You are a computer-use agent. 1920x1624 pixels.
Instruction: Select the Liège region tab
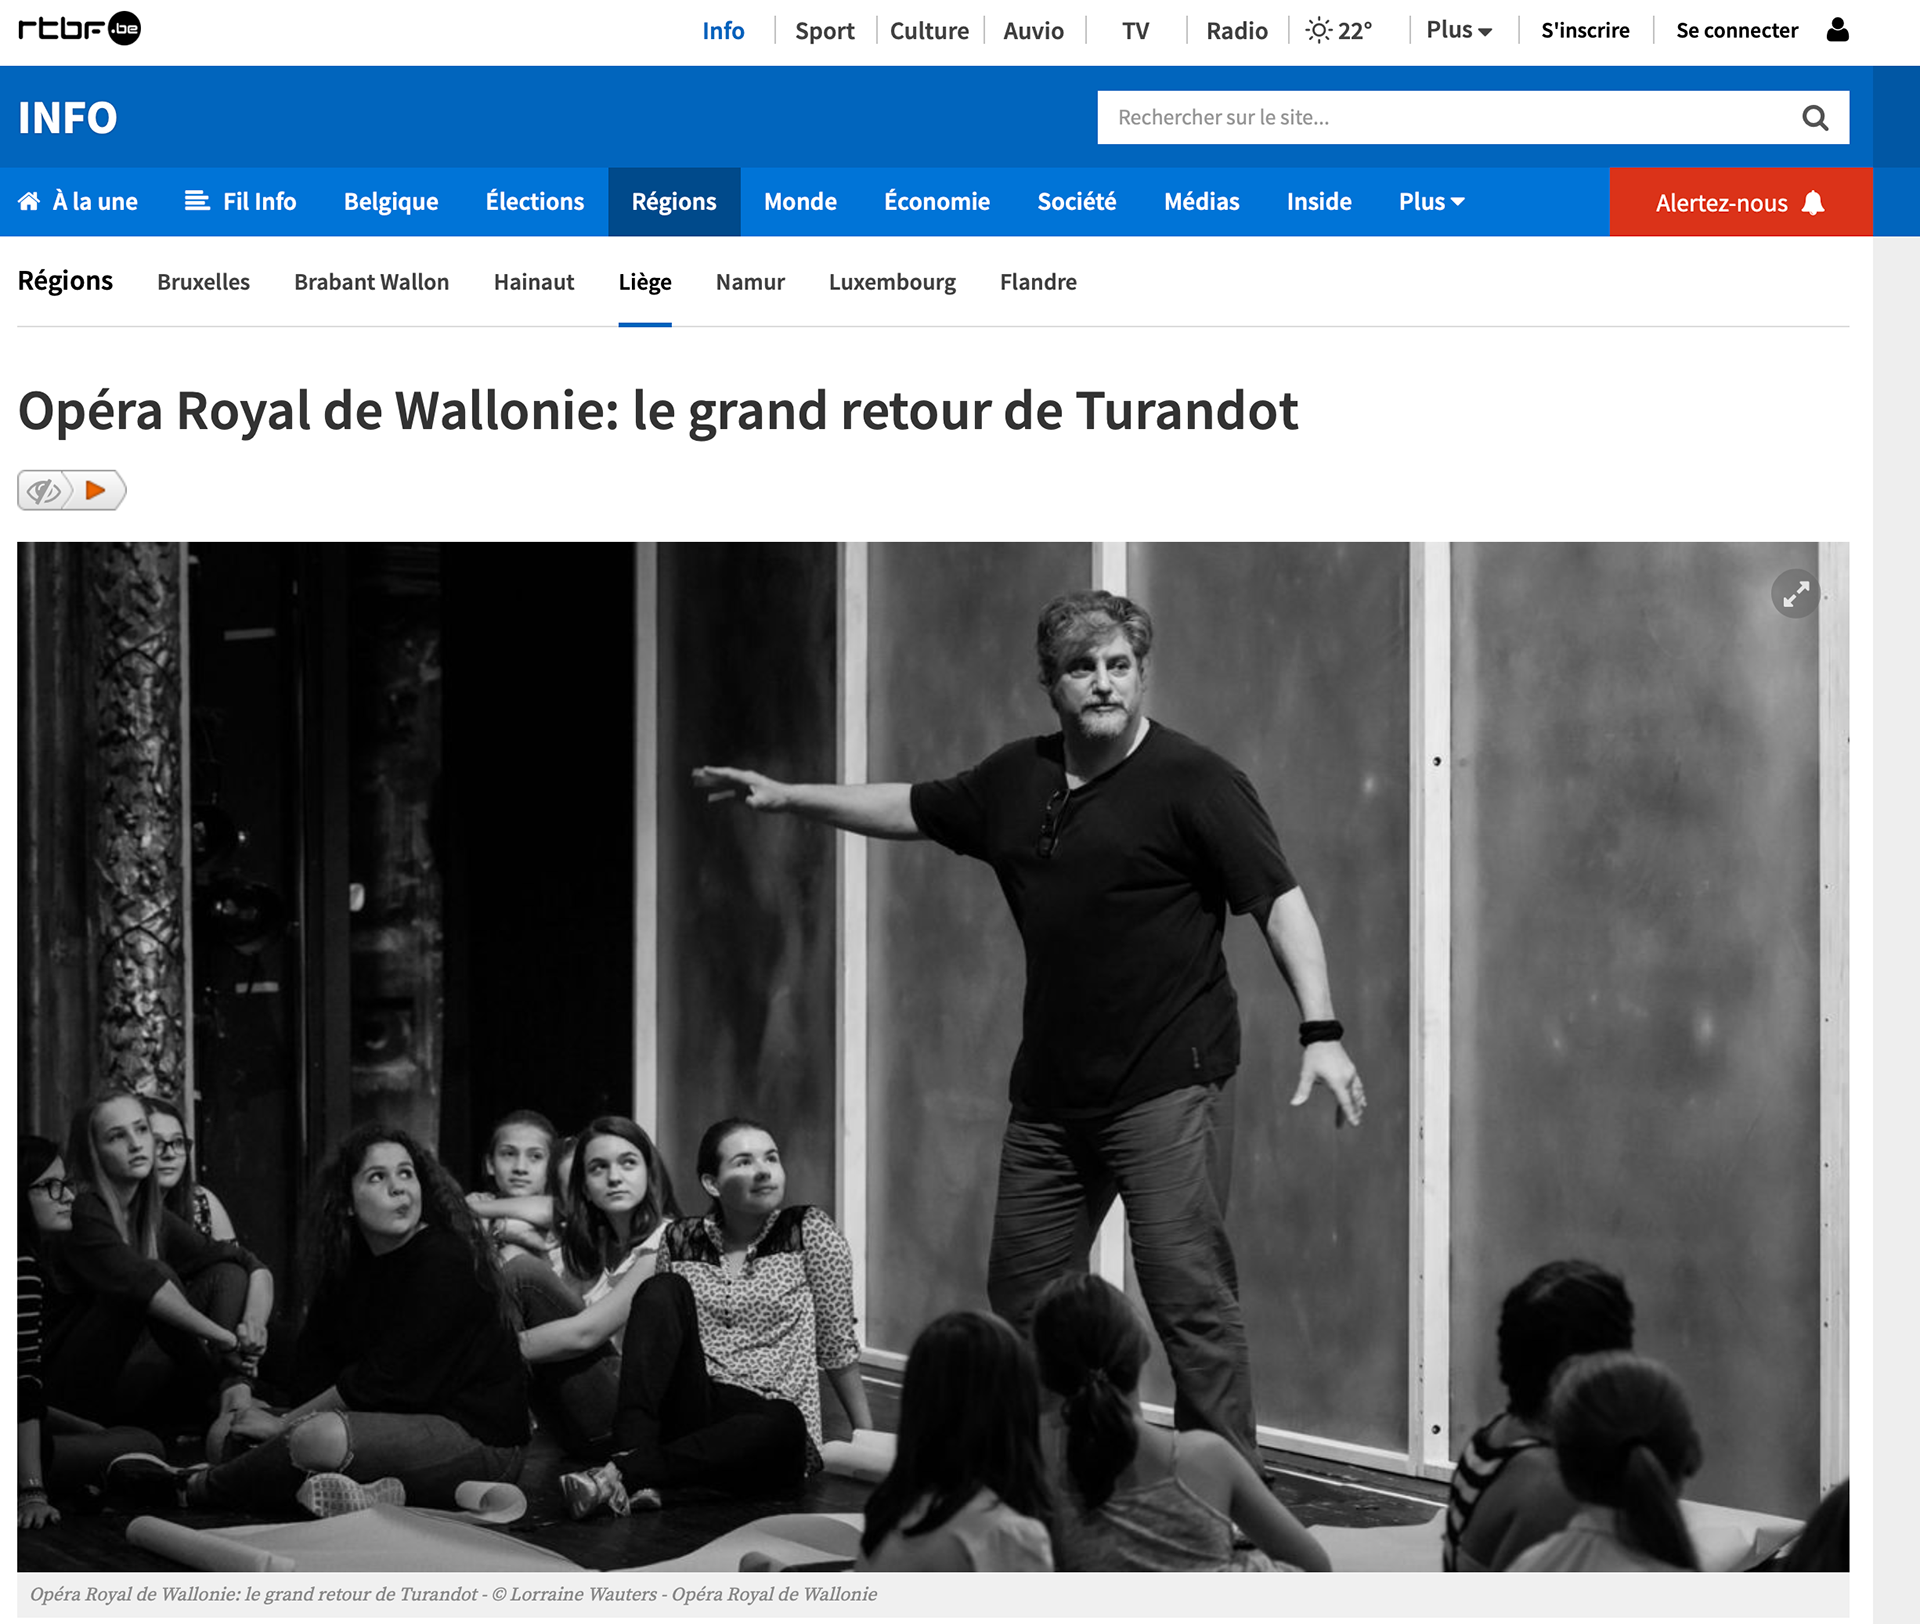pyautogui.click(x=645, y=282)
